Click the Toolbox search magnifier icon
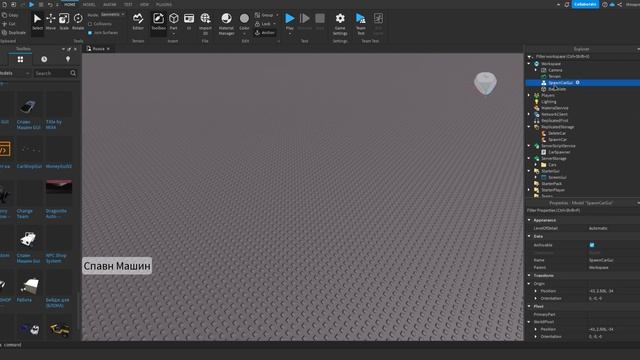640x360 pixels. [x=73, y=73]
